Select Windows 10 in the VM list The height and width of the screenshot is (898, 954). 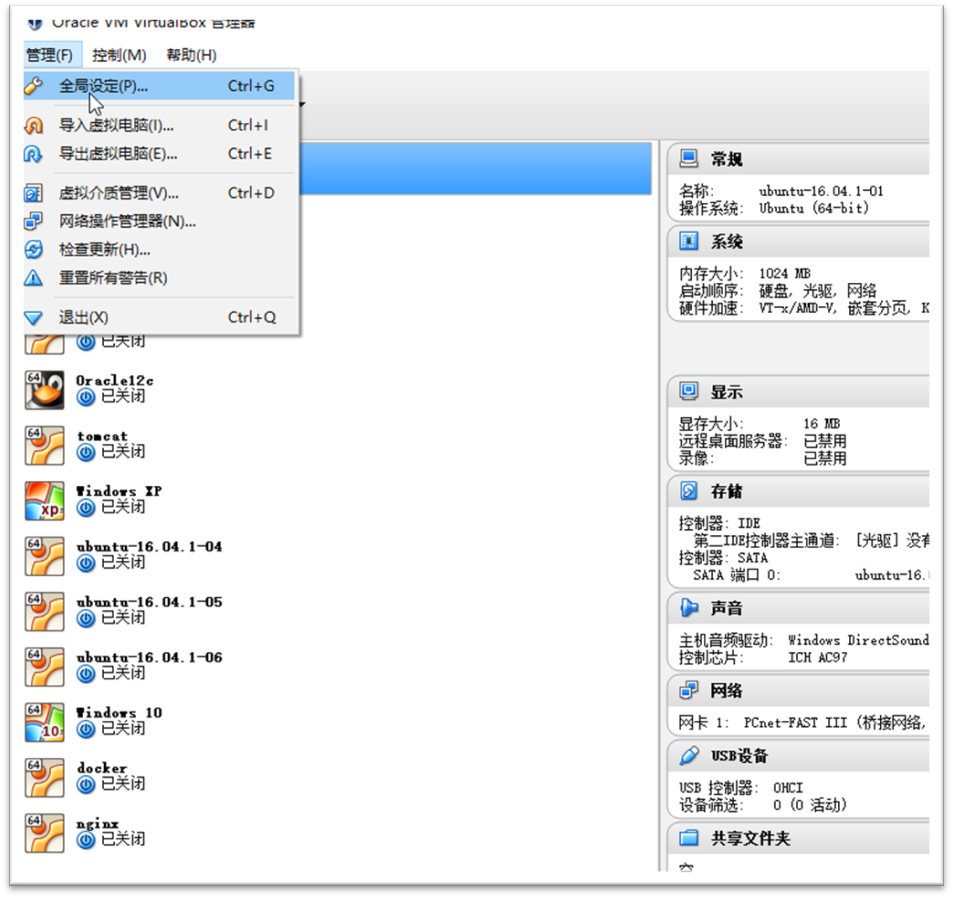(119, 712)
